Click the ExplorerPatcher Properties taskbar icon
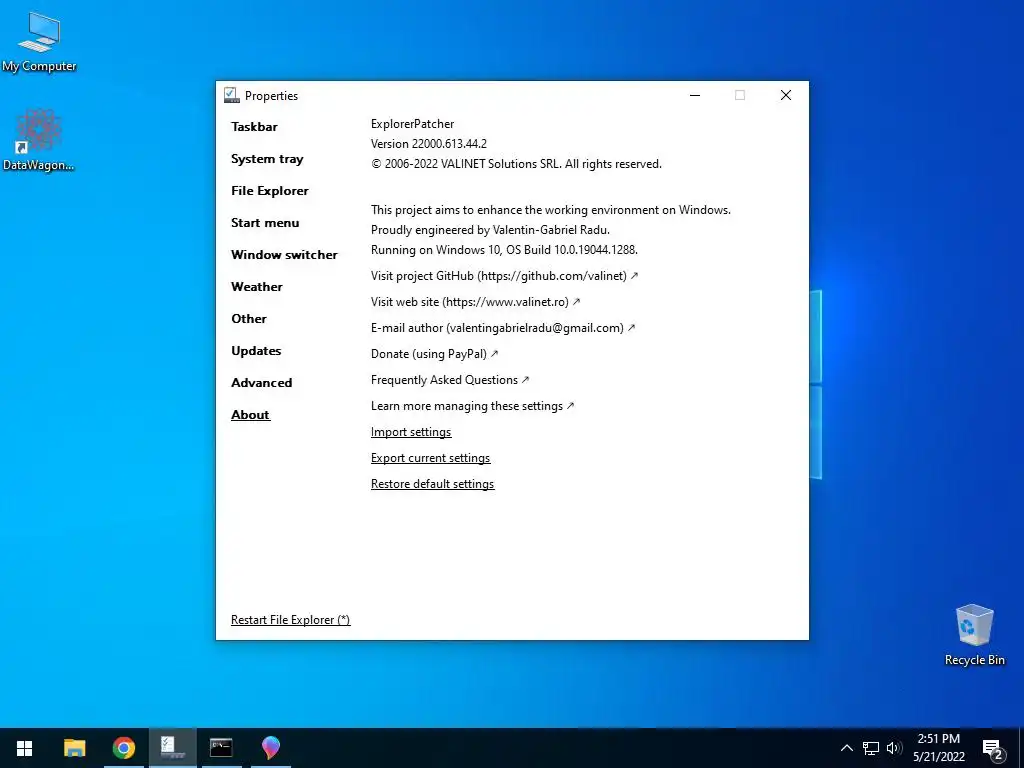This screenshot has width=1024, height=768. click(172, 748)
